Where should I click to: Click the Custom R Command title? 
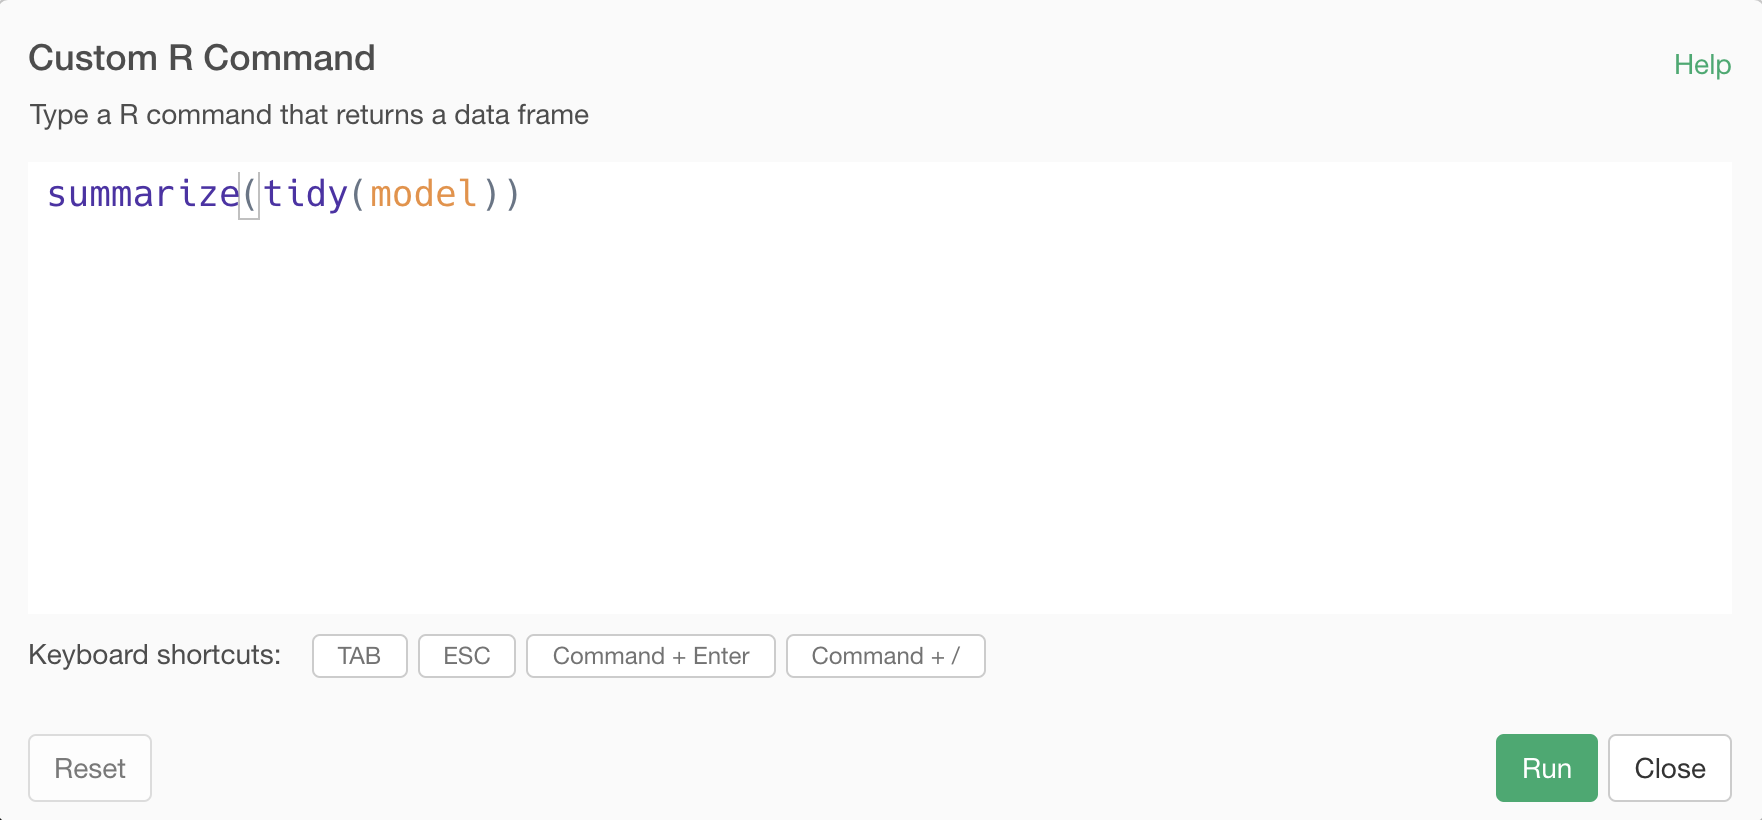click(202, 58)
